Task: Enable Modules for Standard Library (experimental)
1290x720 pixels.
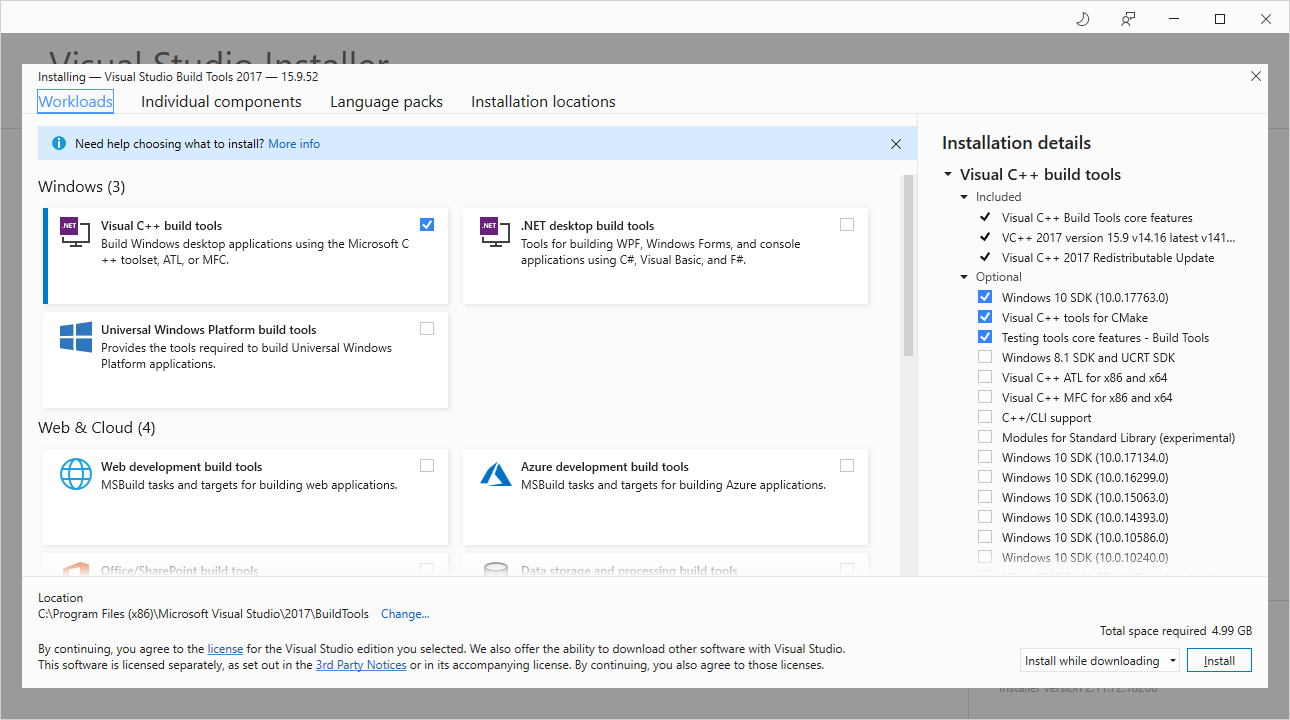Action: [985, 437]
